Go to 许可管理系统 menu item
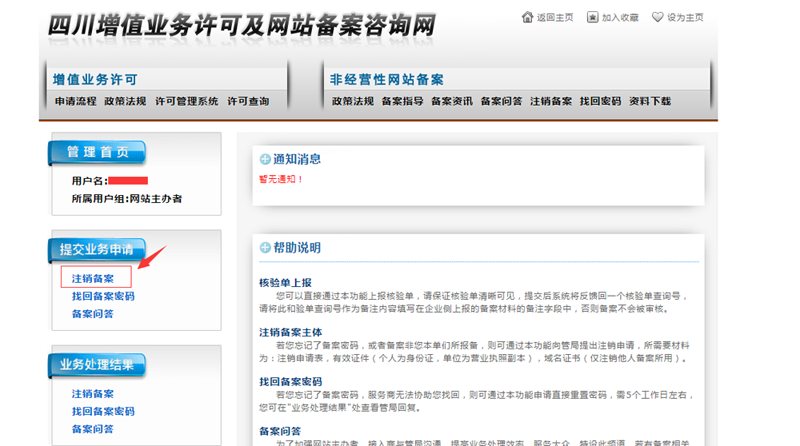The width and height of the screenshot is (800, 446). click(x=187, y=102)
